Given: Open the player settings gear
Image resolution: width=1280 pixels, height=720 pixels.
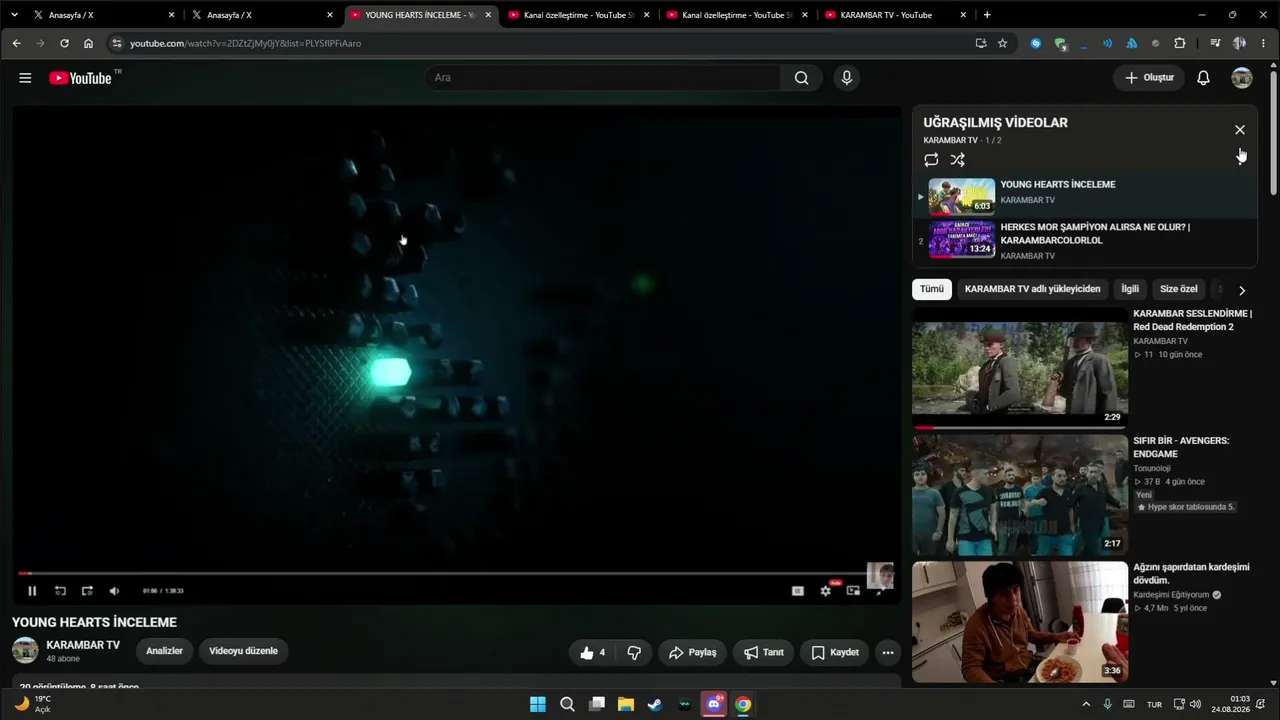Looking at the screenshot, I should pos(826,591).
